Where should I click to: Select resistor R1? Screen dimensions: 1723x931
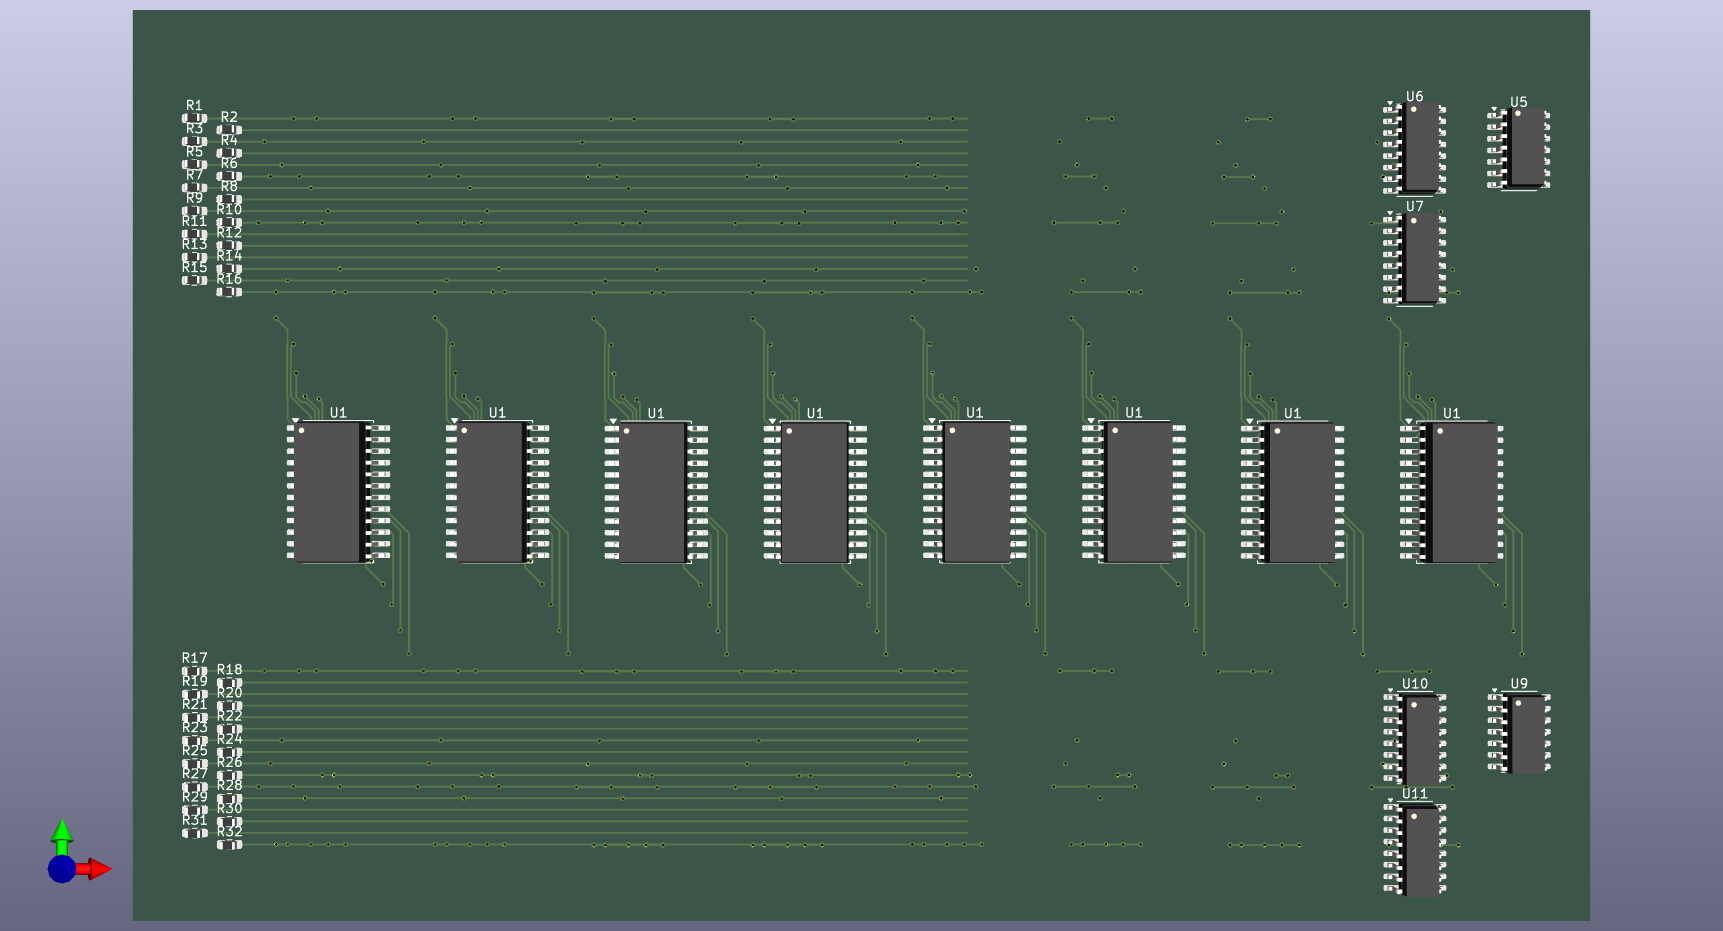194,118
